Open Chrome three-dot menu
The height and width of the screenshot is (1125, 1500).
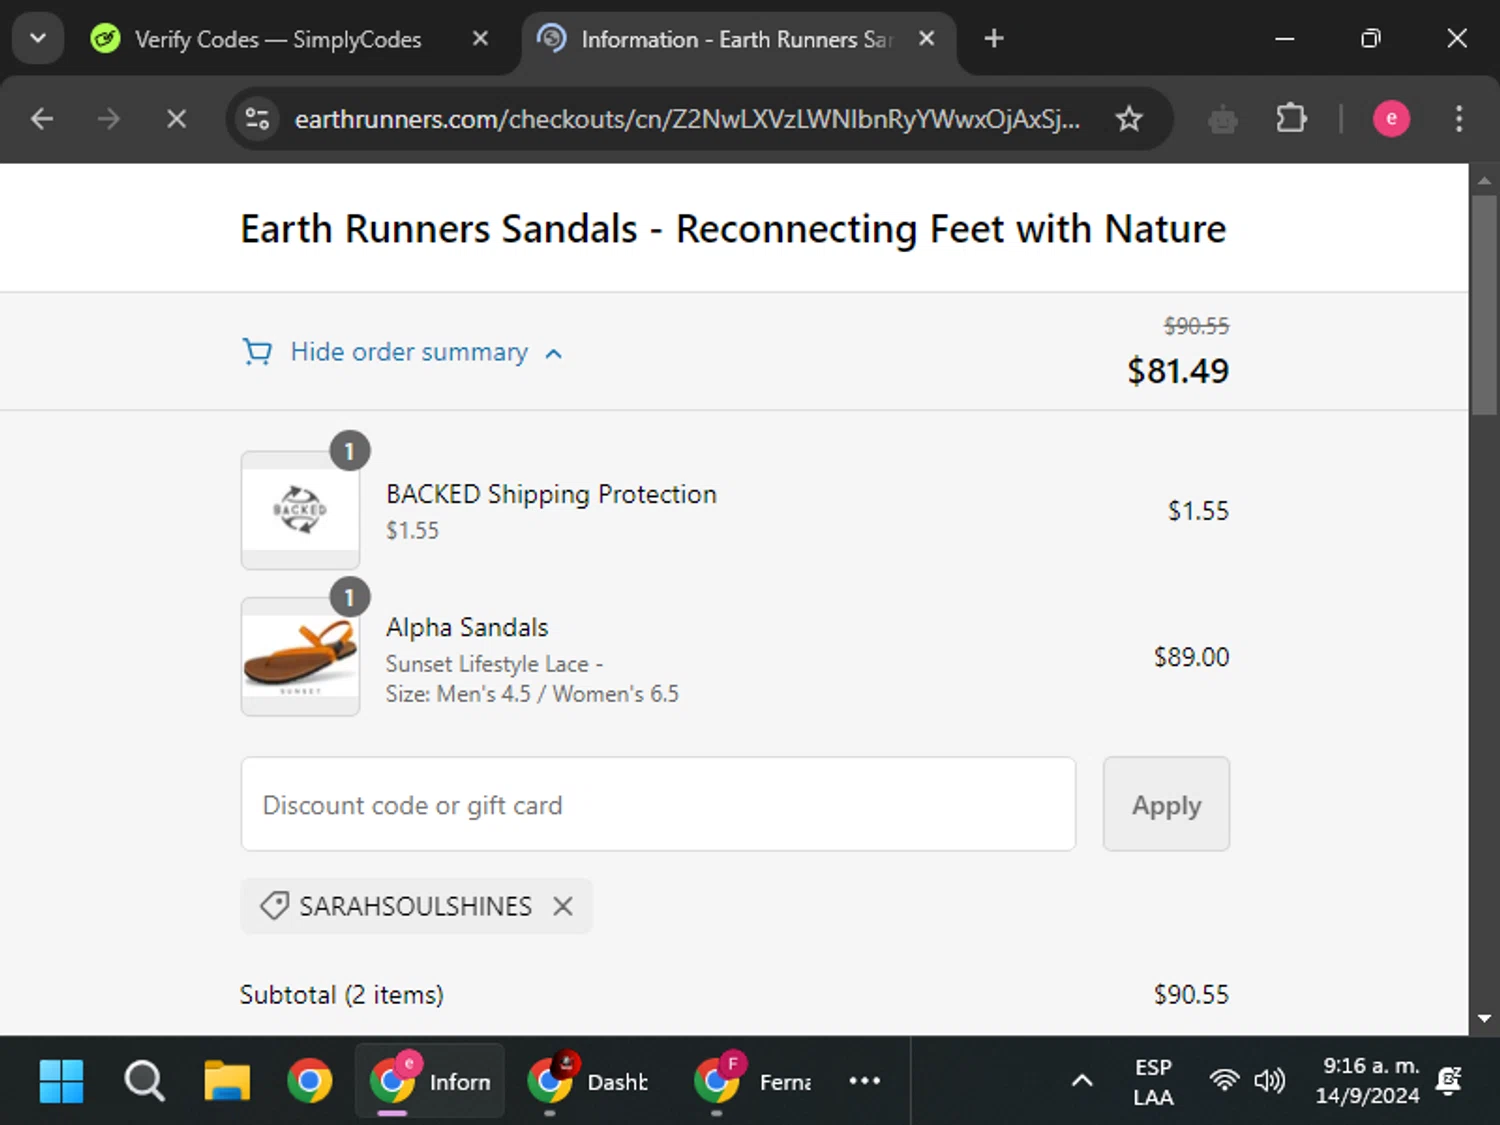point(1459,119)
